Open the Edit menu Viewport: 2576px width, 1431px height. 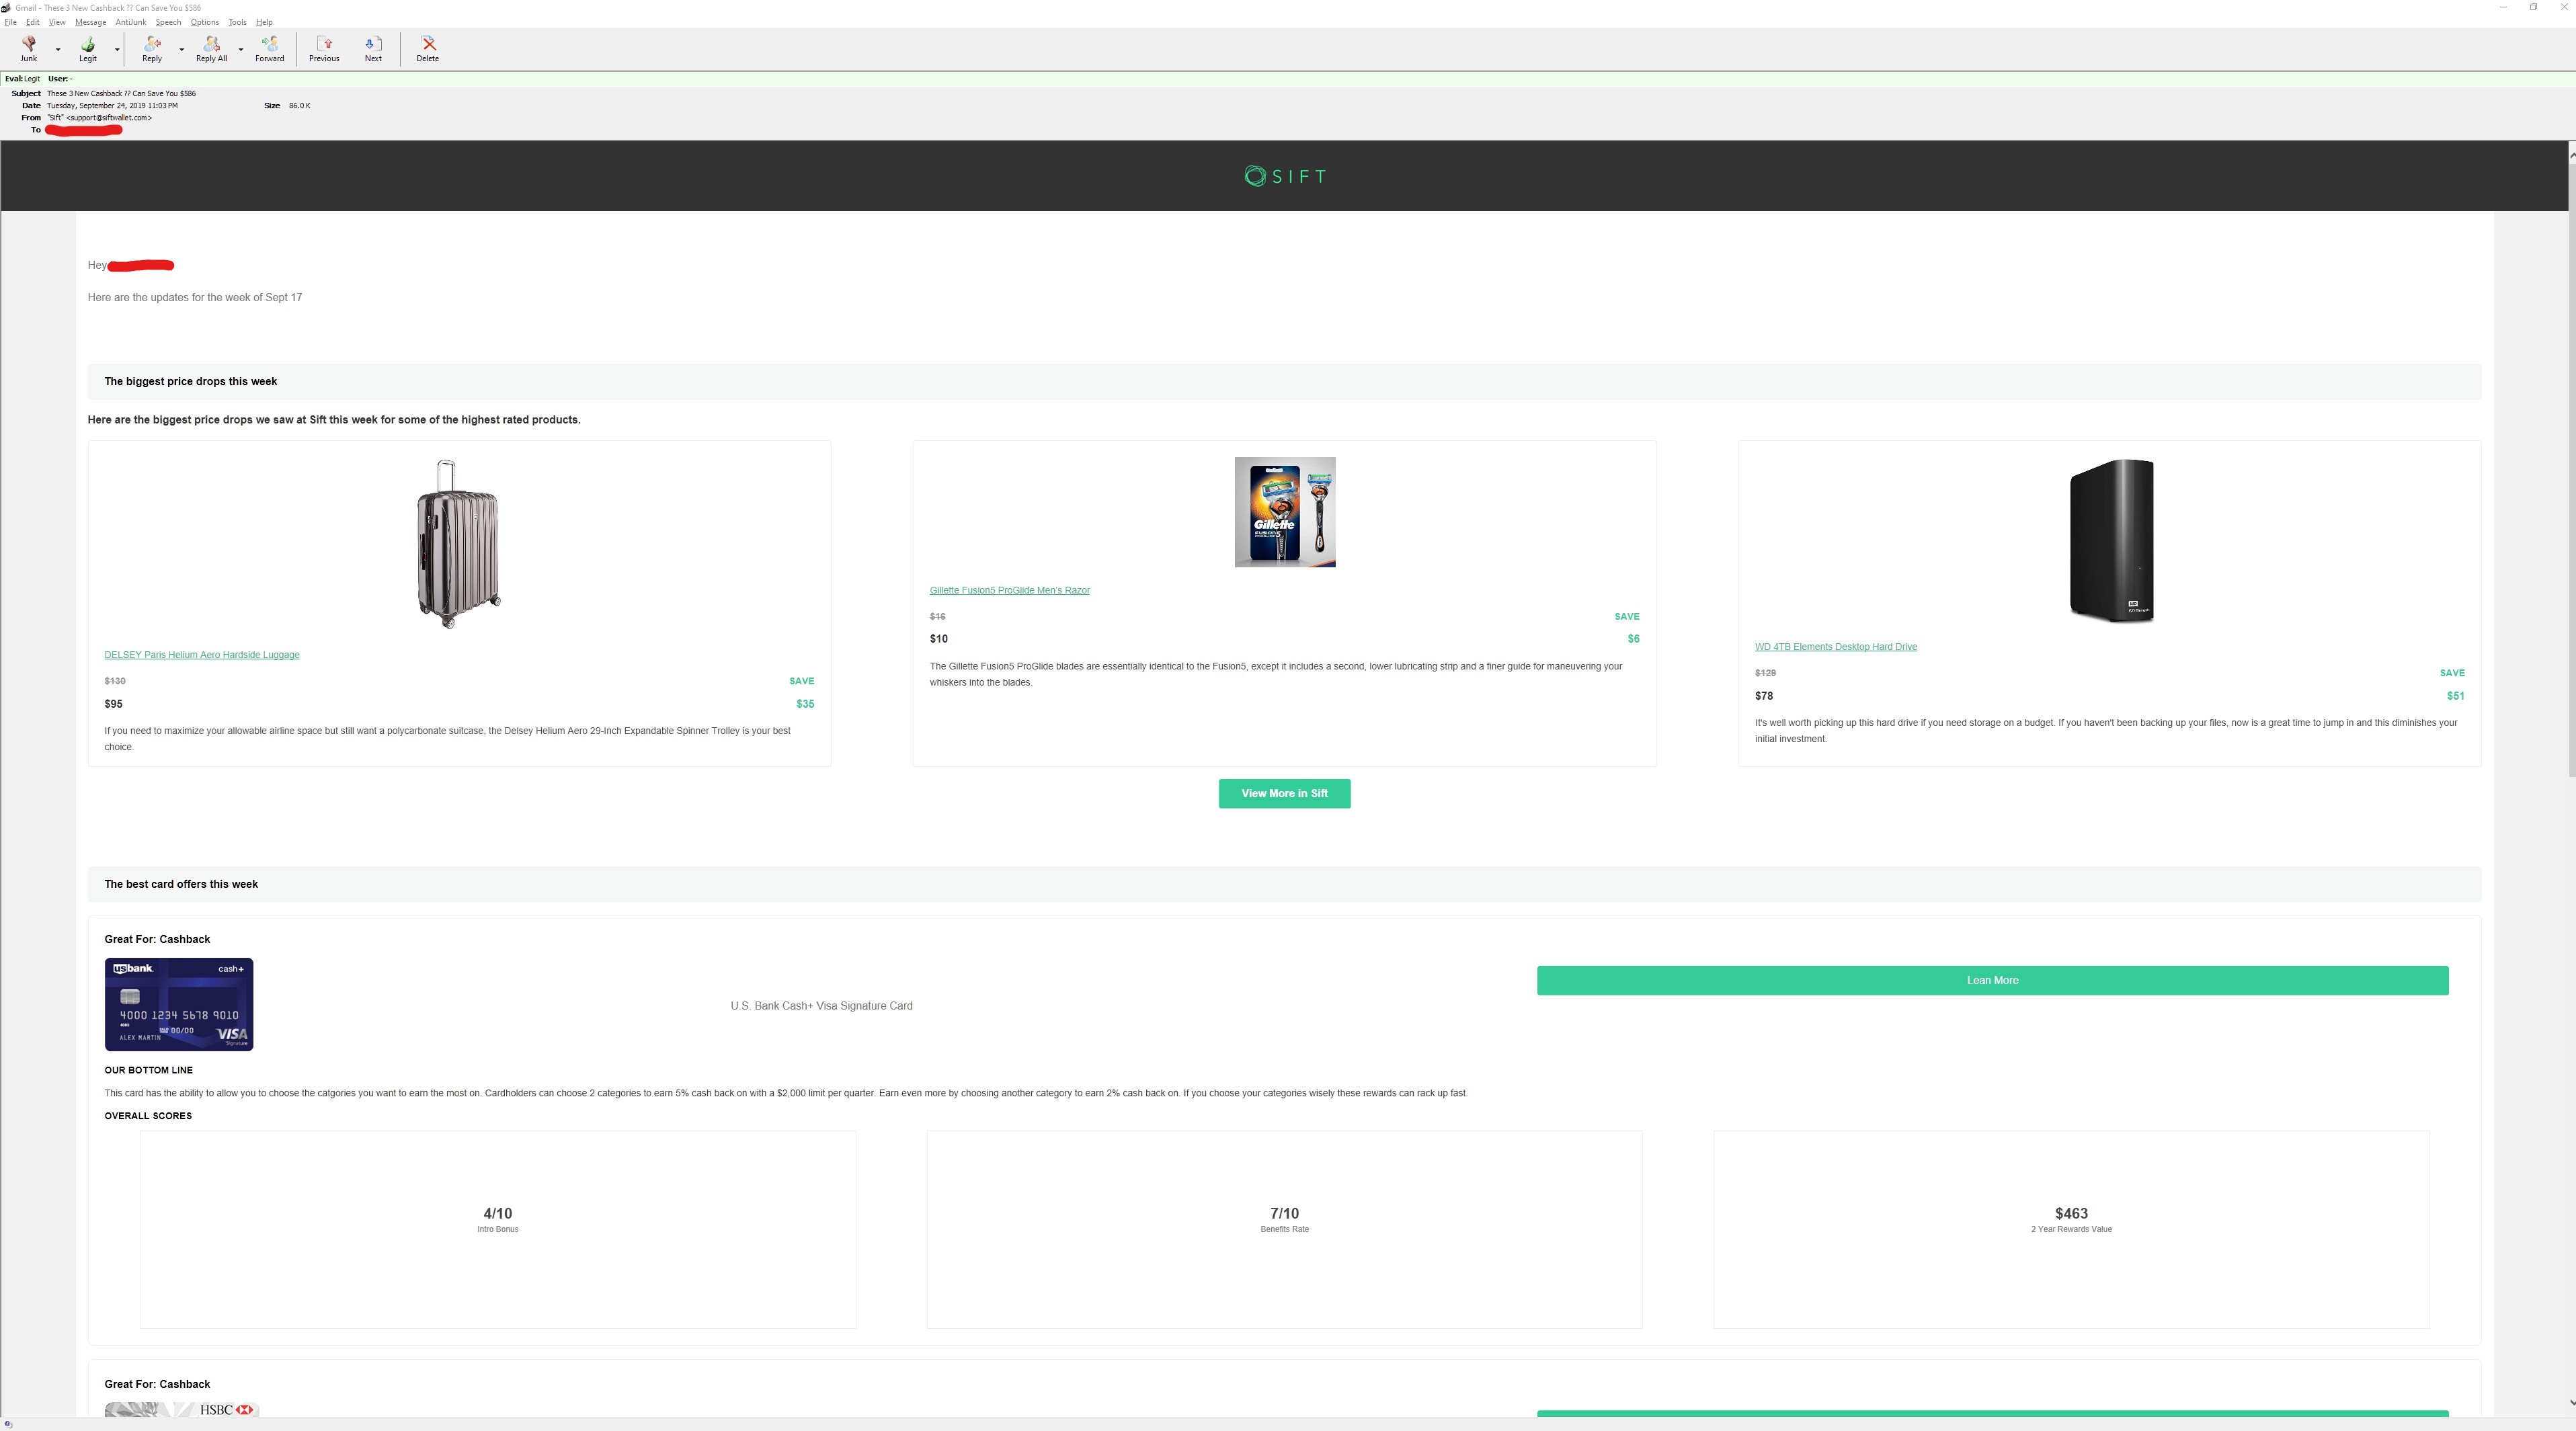pyautogui.click(x=33, y=22)
